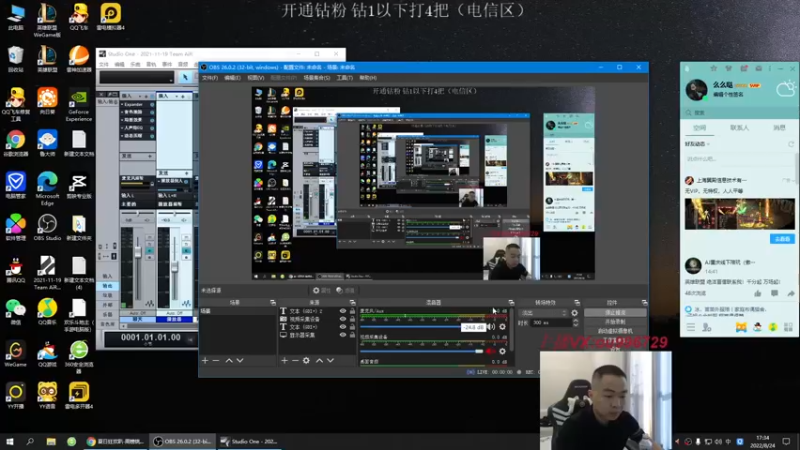Open Microsoft Edge desktop icon

tap(47, 188)
